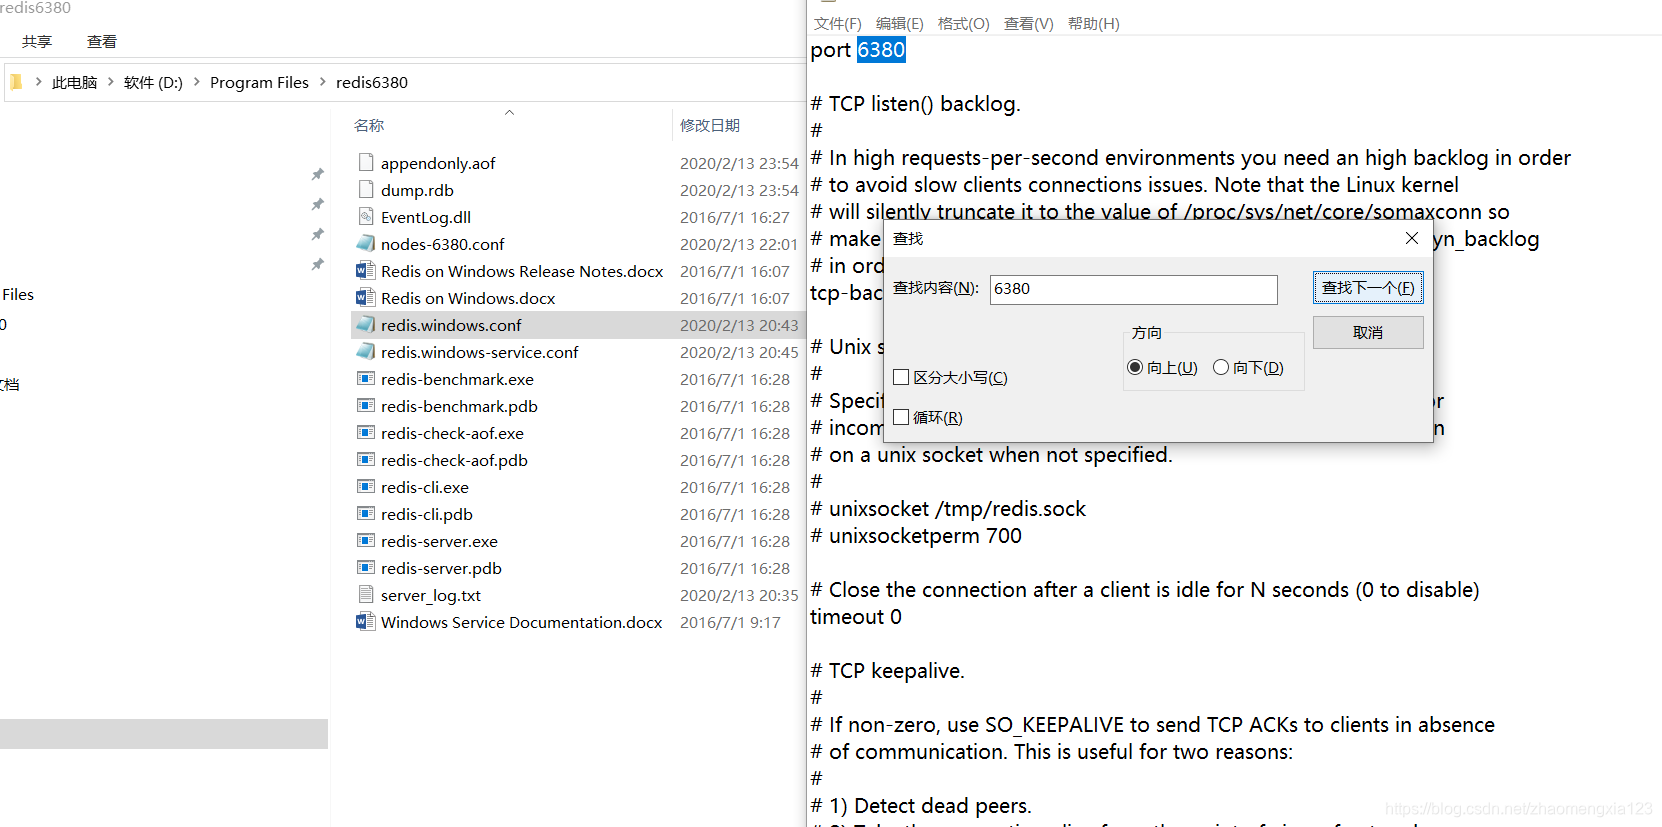The image size is (1662, 827).
Task: Go to 此电脑 in the address bar
Action: (x=75, y=82)
